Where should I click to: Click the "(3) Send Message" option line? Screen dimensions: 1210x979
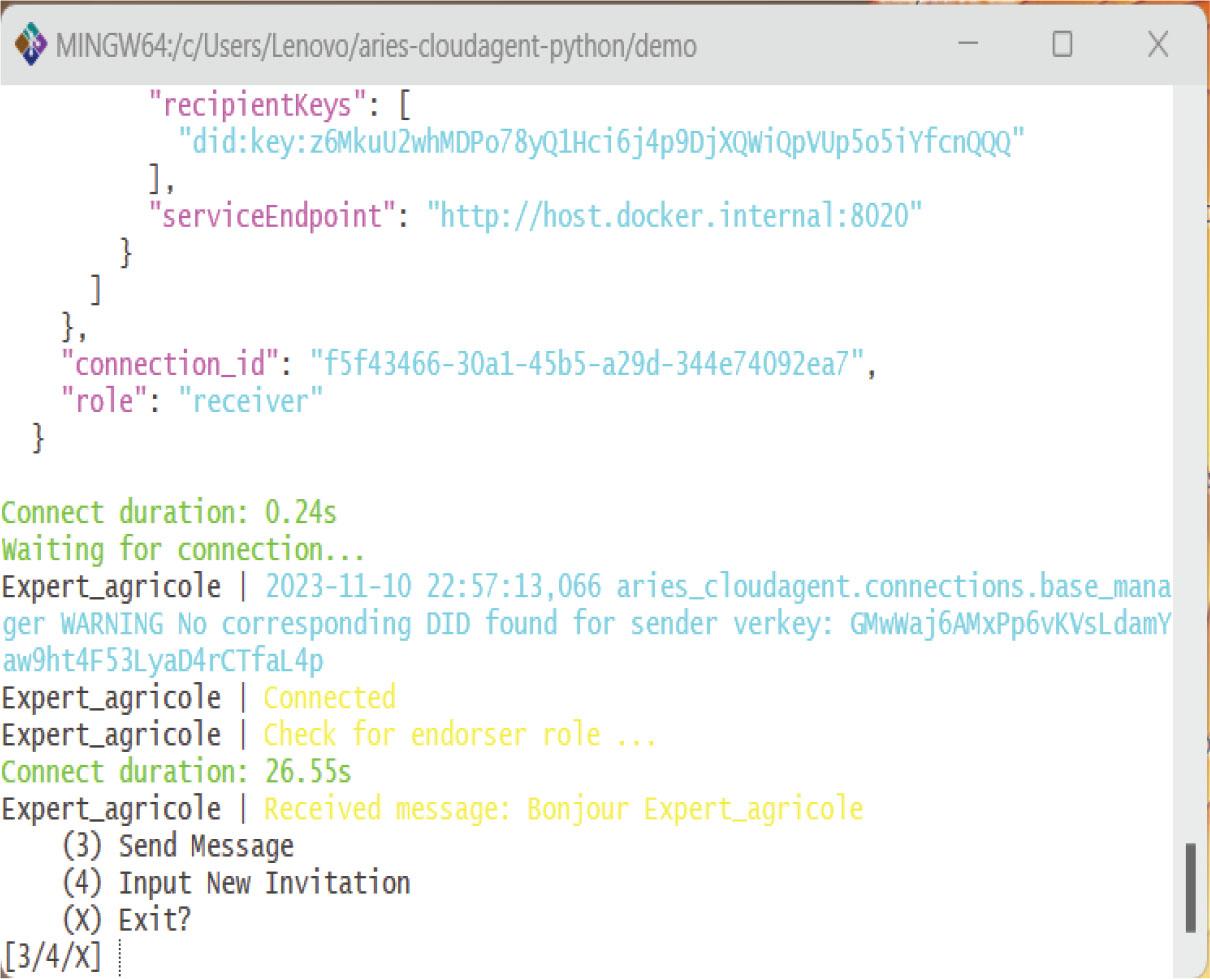pyautogui.click(x=177, y=846)
